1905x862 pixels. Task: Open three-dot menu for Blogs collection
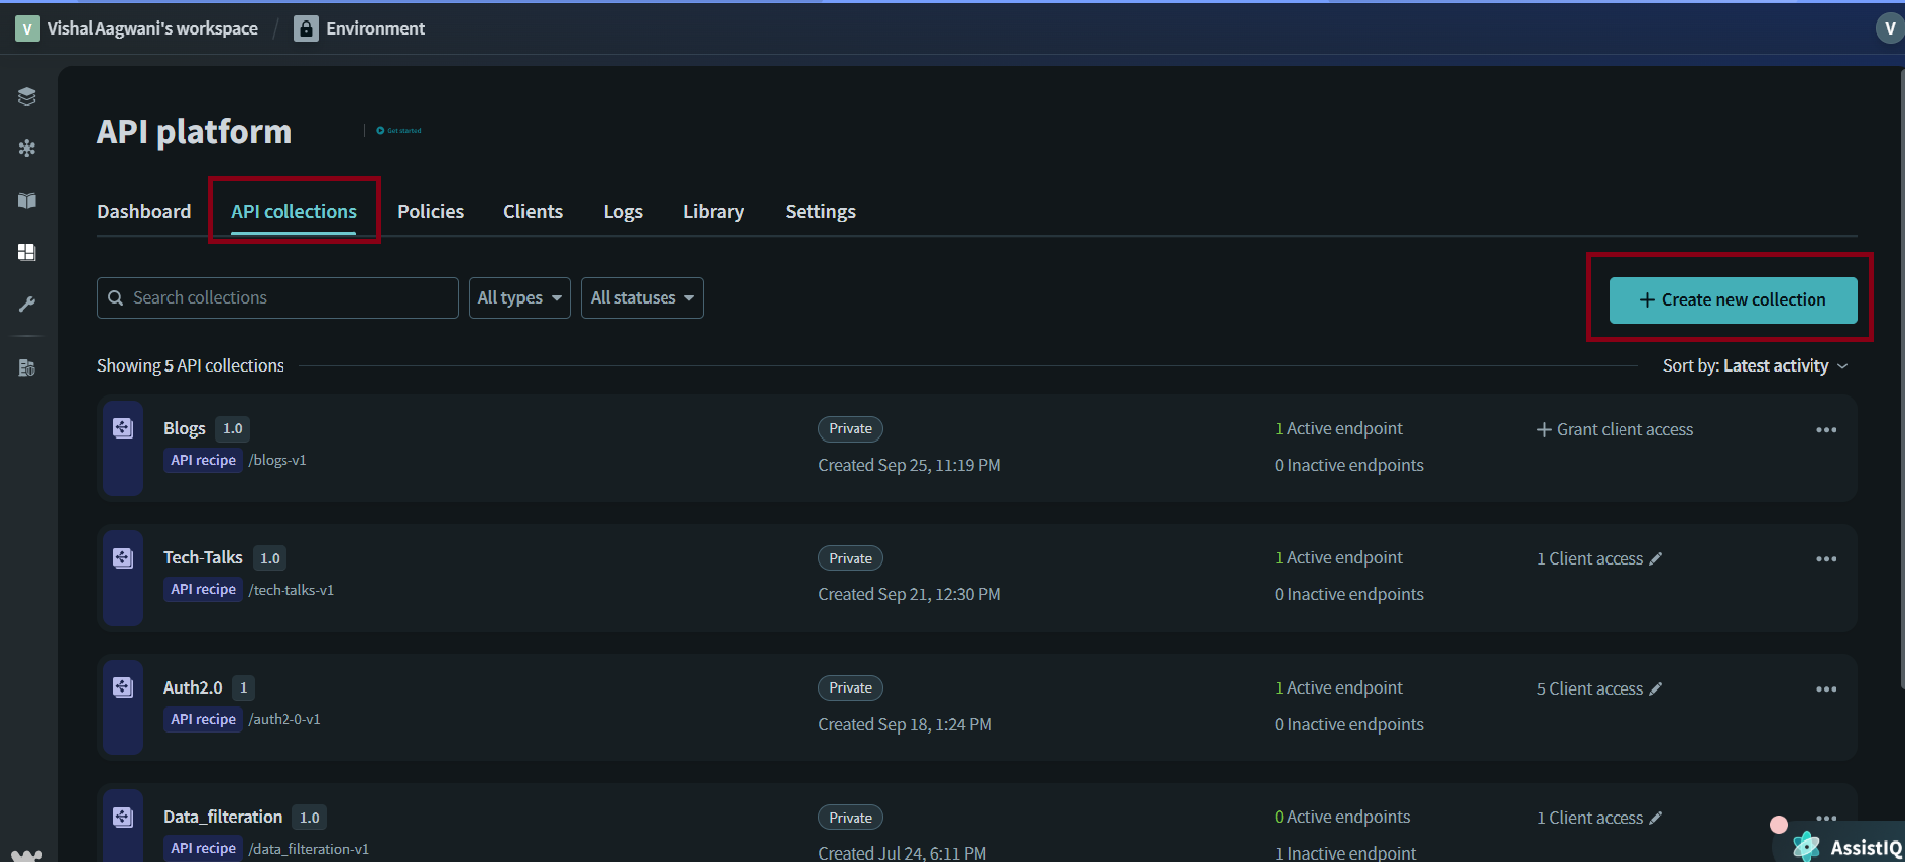tap(1826, 430)
